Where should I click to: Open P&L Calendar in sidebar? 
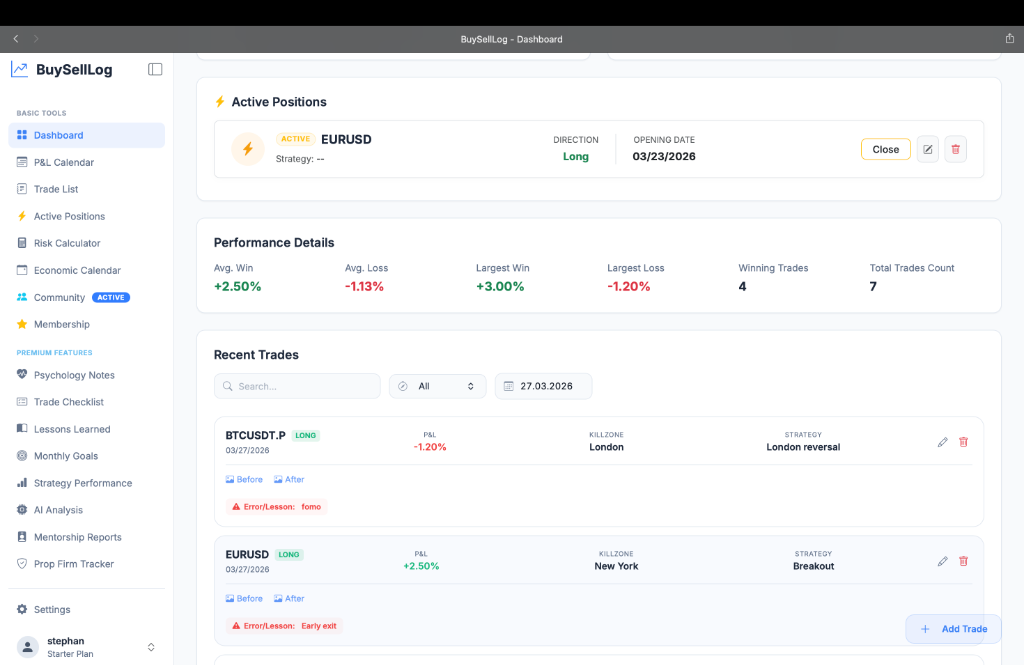[x=64, y=162]
